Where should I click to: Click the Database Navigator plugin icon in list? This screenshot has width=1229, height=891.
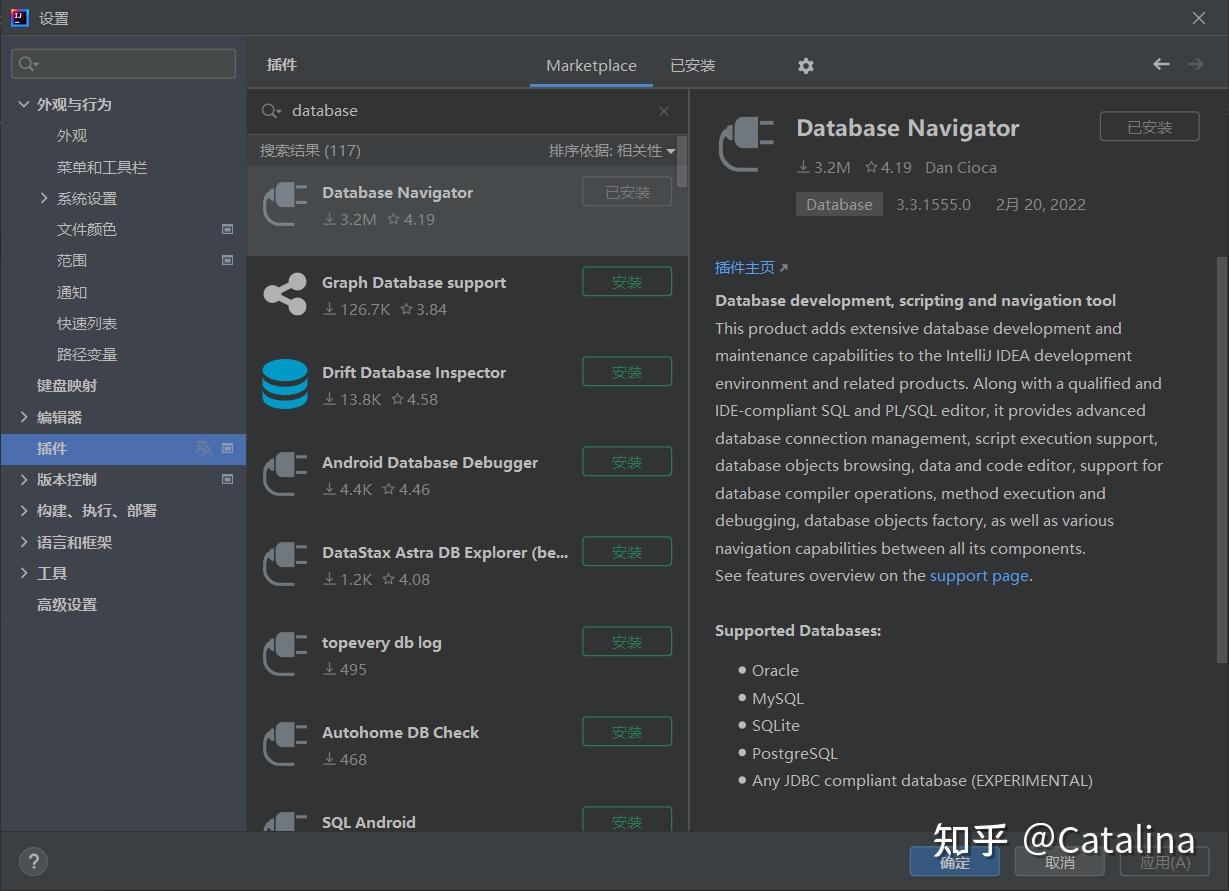coord(285,205)
